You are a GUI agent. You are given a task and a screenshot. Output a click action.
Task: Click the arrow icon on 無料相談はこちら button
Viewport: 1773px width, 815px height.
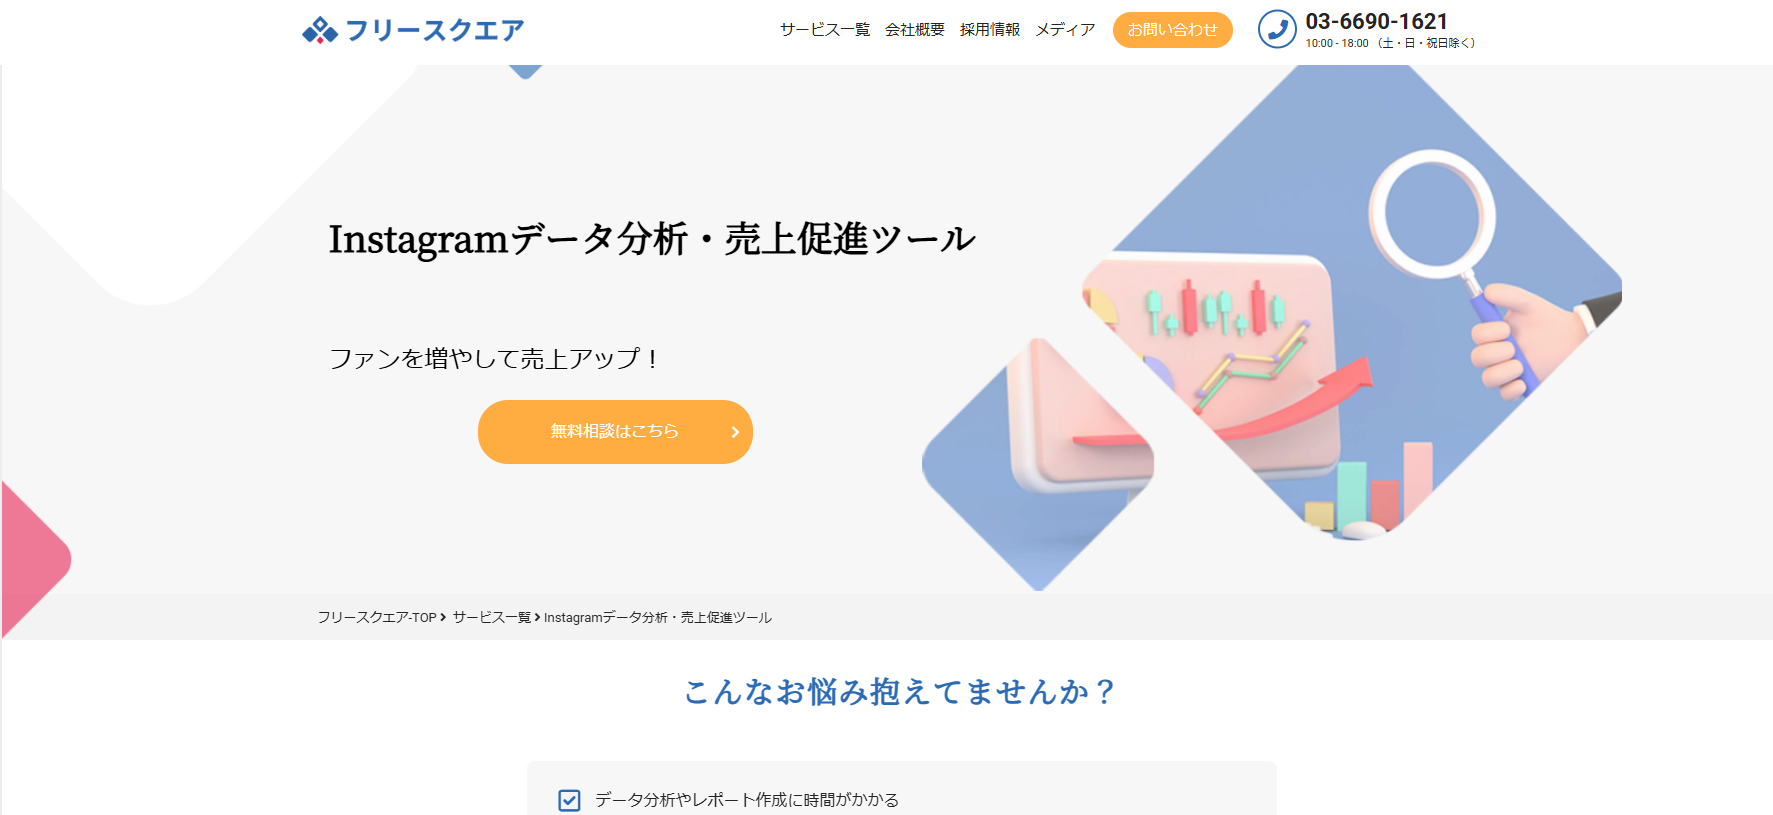pos(735,432)
